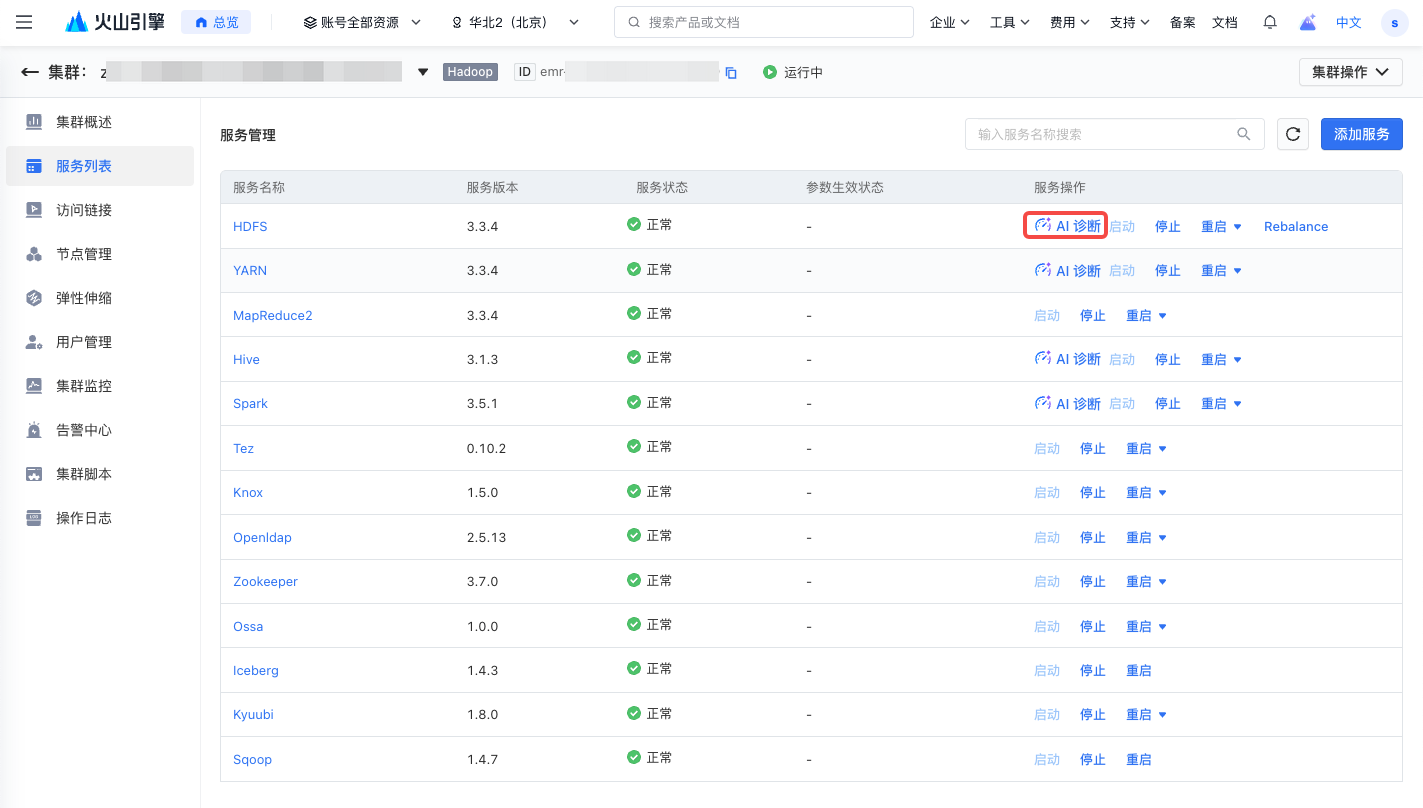Click the back arrow beside 集群
Image resolution: width=1423 pixels, height=808 pixels.
30,72
